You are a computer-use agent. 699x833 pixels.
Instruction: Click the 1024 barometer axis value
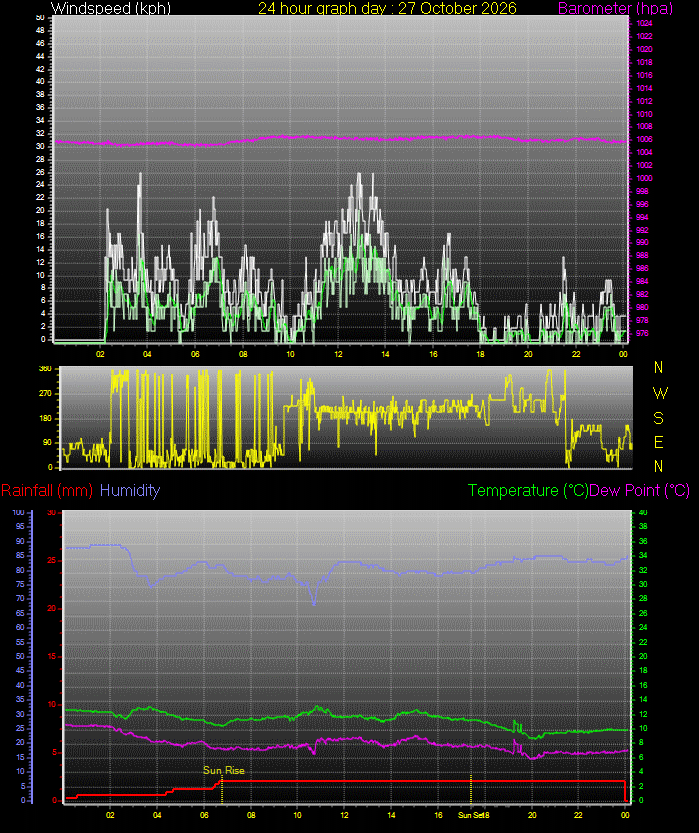644,23
